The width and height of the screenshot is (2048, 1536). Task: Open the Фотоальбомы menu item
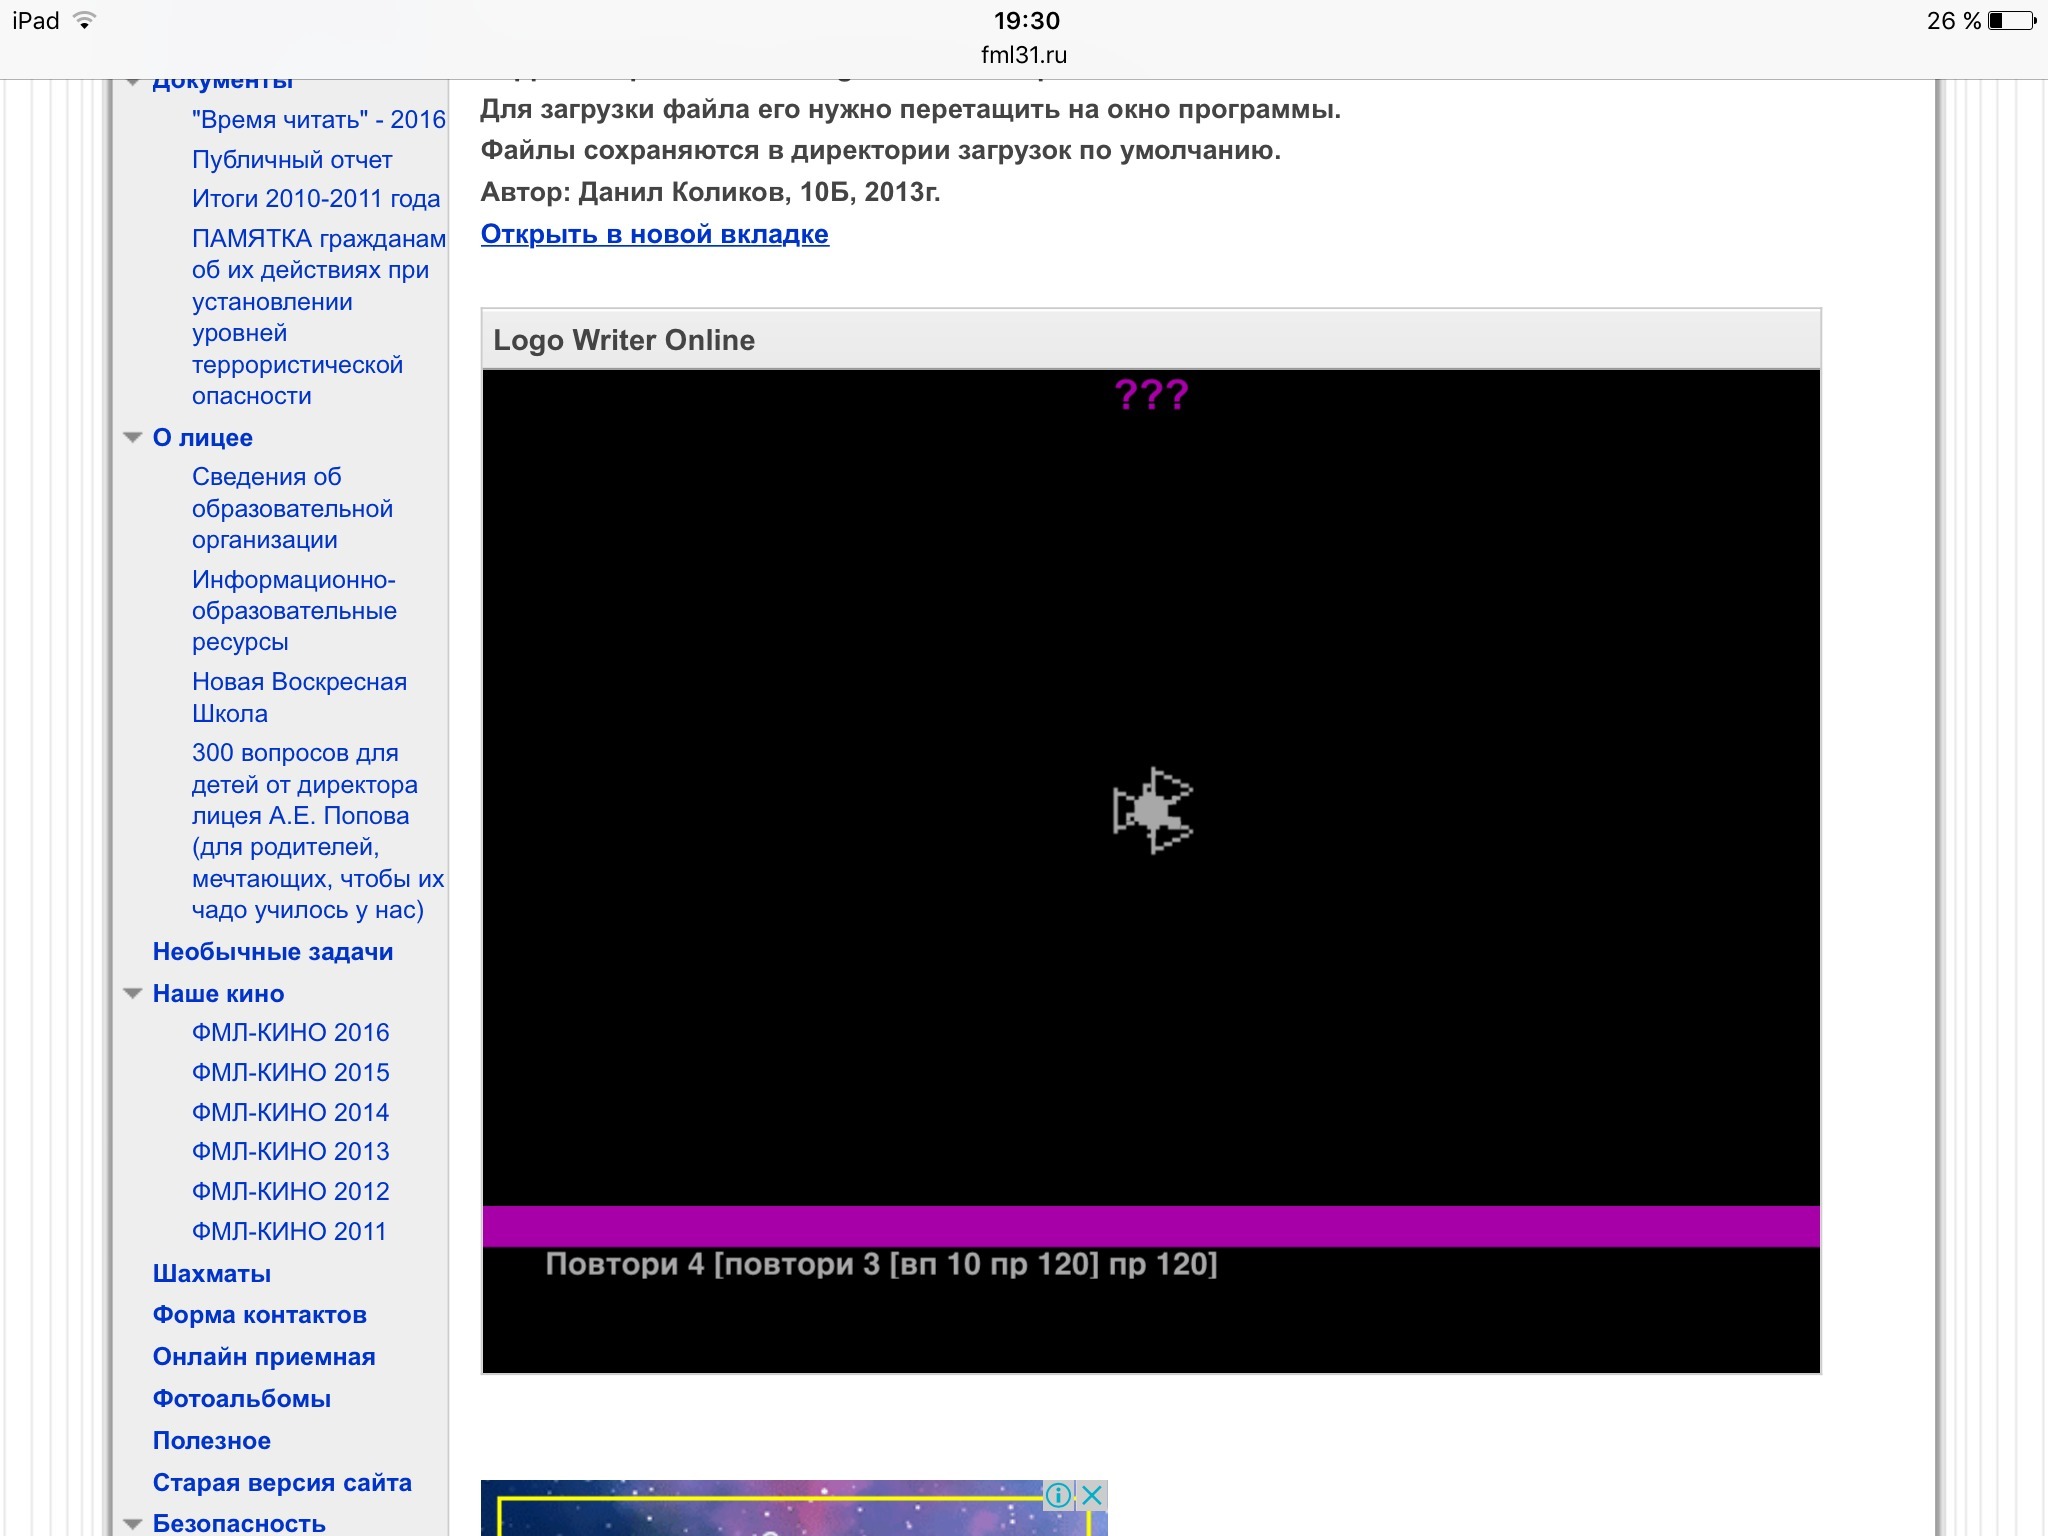[x=241, y=1399]
